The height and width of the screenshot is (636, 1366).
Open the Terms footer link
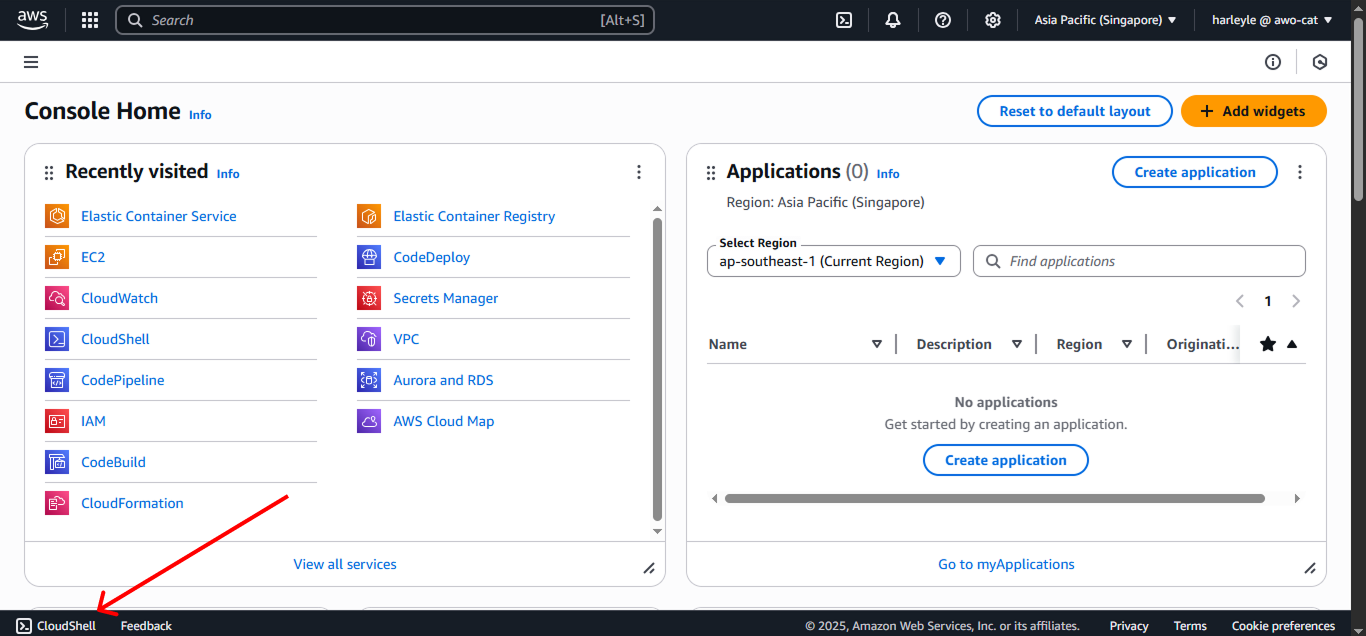click(x=1190, y=626)
